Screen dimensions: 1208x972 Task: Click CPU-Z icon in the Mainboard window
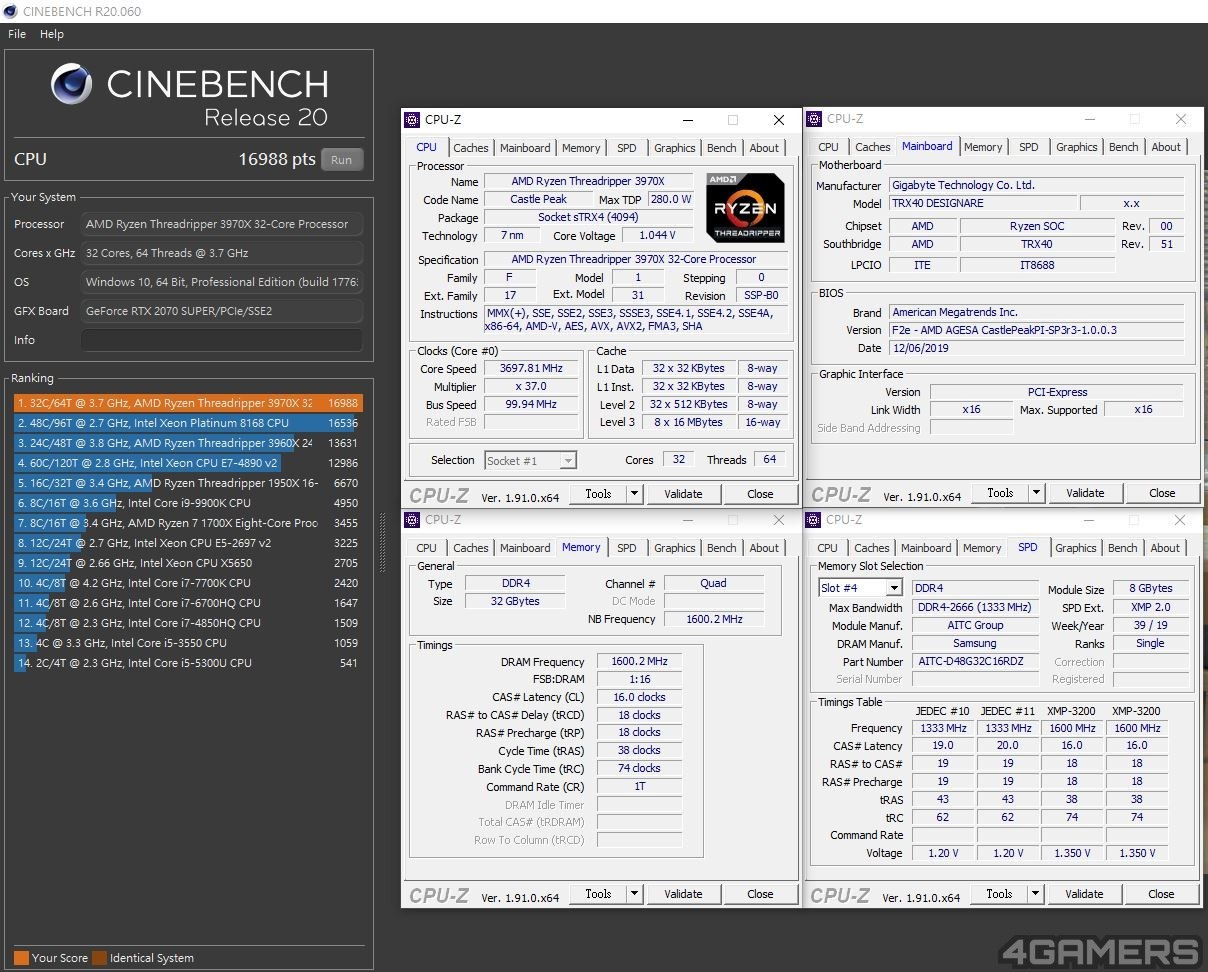click(814, 119)
